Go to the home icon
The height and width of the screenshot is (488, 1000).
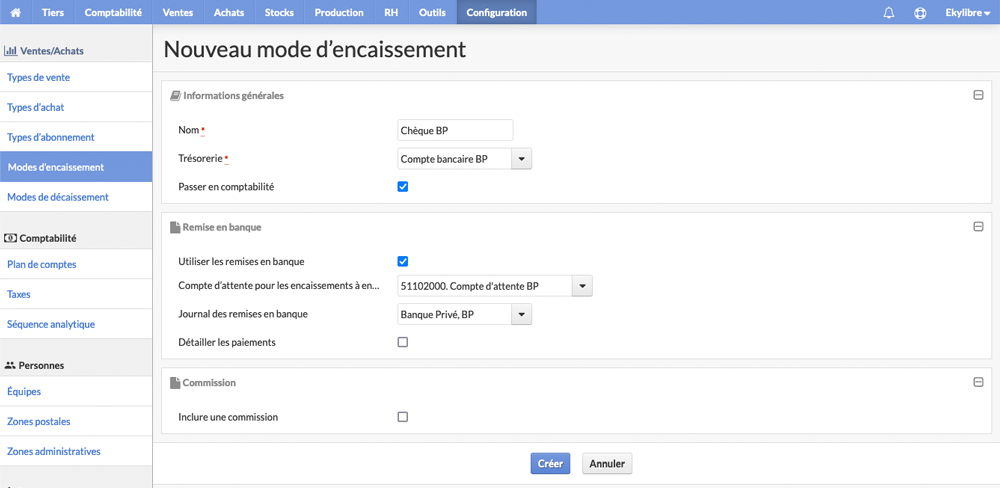pyautogui.click(x=16, y=12)
